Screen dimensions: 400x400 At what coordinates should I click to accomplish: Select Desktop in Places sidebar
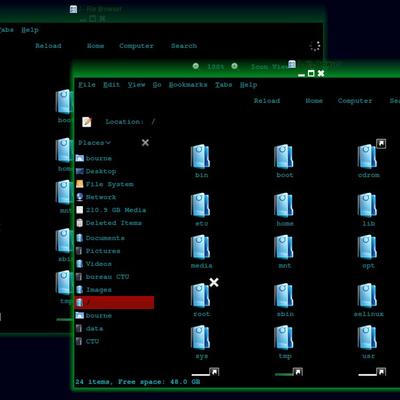pyautogui.click(x=96, y=171)
